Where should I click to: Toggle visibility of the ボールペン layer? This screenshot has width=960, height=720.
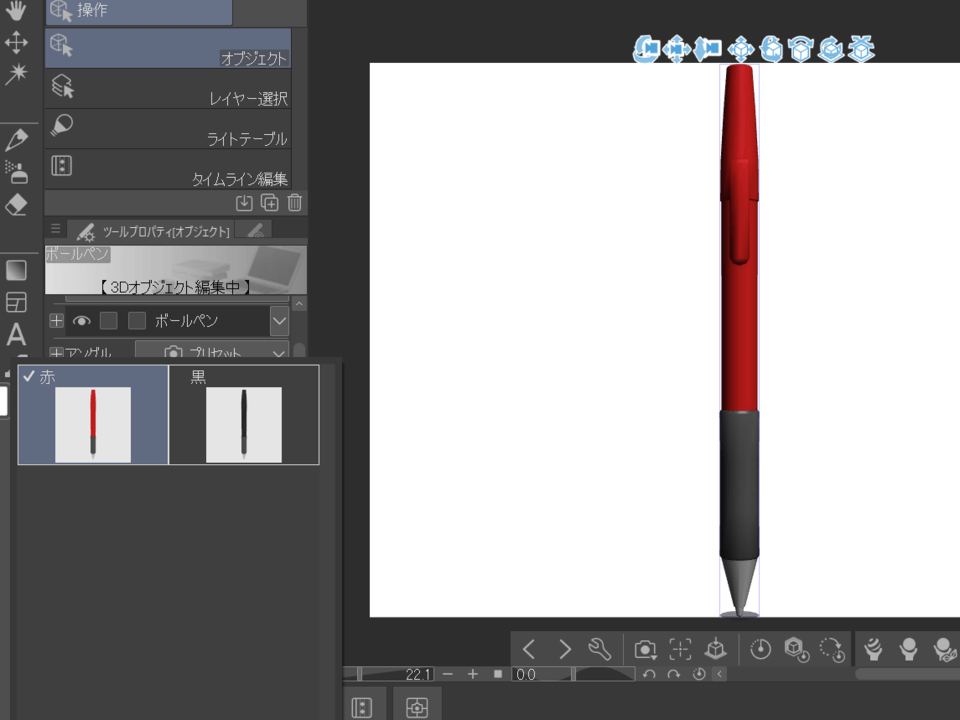pos(81,320)
